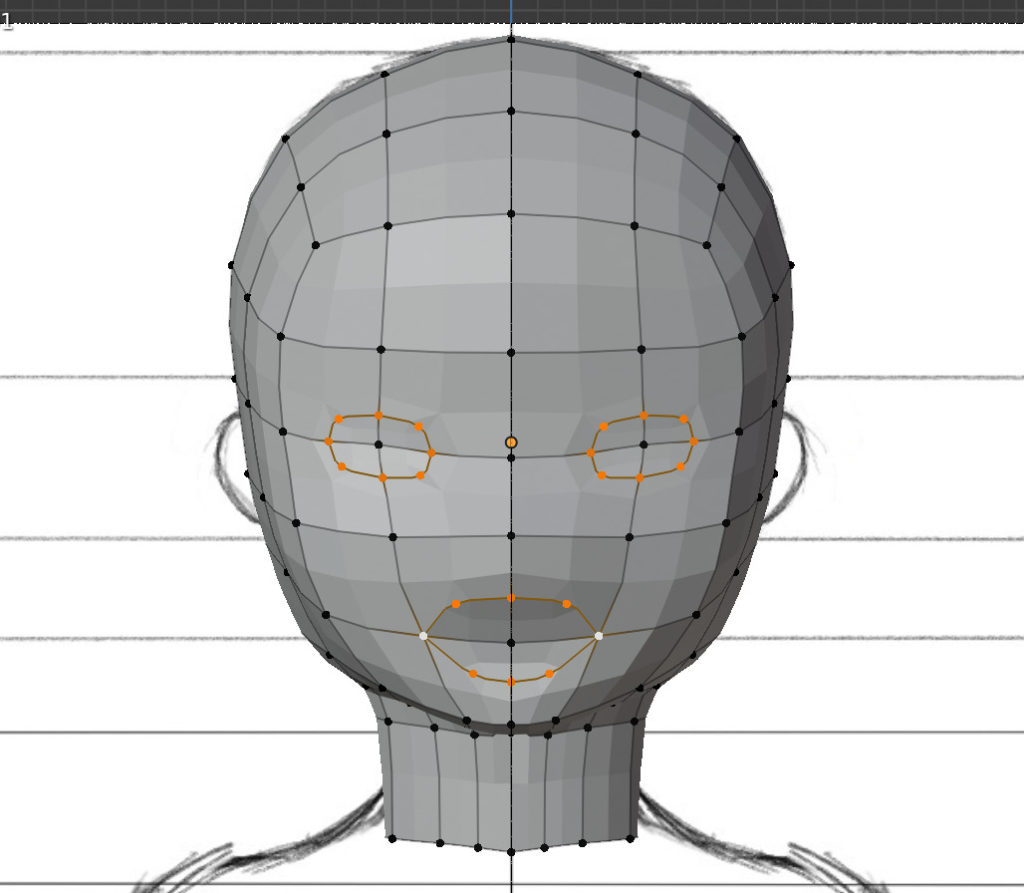Select the outer corner vertex of the left eye
The width and height of the screenshot is (1024, 893).
pos(328,441)
